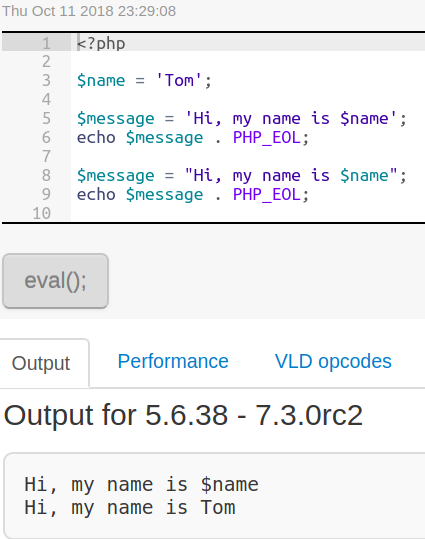Place cursor on the <?php opening tag
Image resolution: width=425 pixels, height=539 pixels.
101,44
